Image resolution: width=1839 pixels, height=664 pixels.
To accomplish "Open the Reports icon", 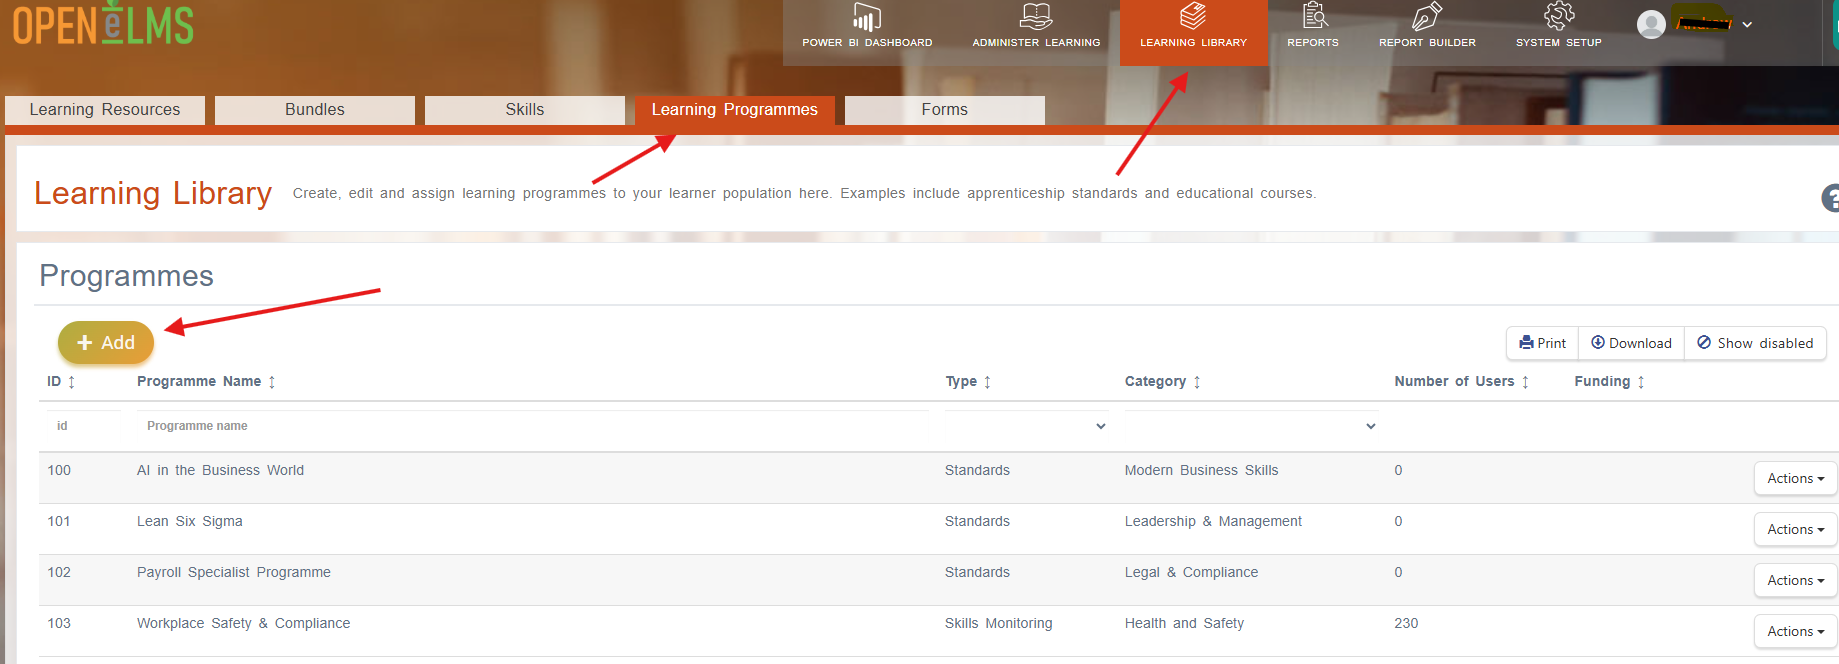I will (x=1314, y=16).
